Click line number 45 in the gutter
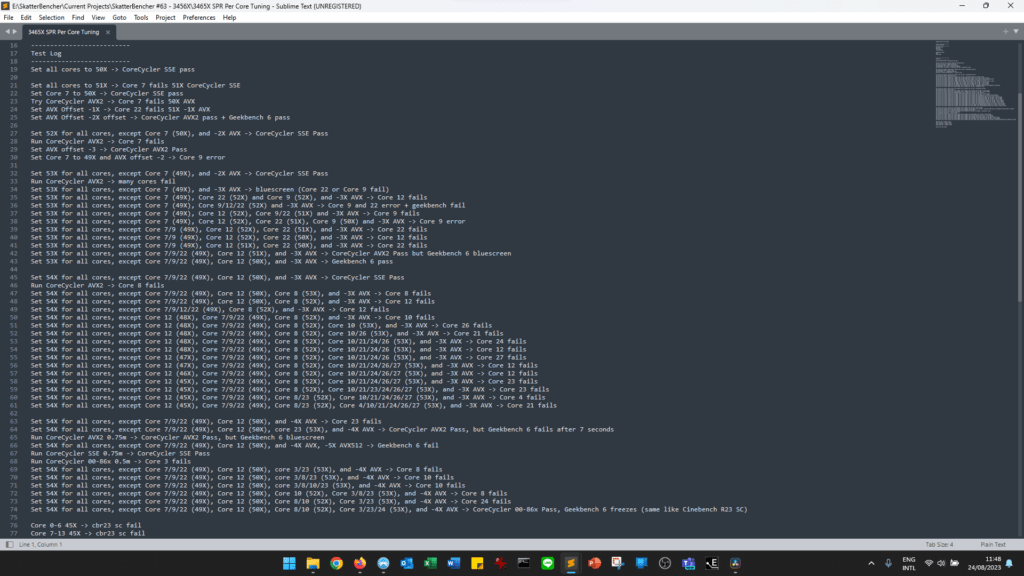 14,278
